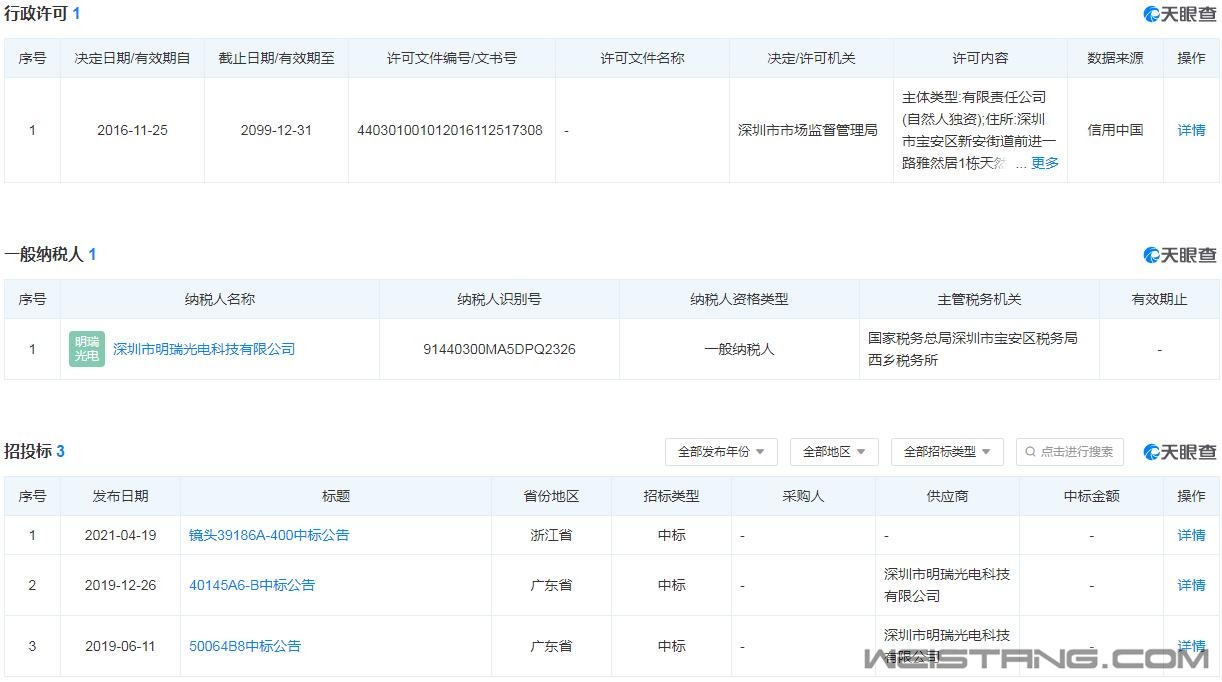1222x682 pixels.
Task: Click the 信用中国 data source cell
Action: tap(1115, 130)
